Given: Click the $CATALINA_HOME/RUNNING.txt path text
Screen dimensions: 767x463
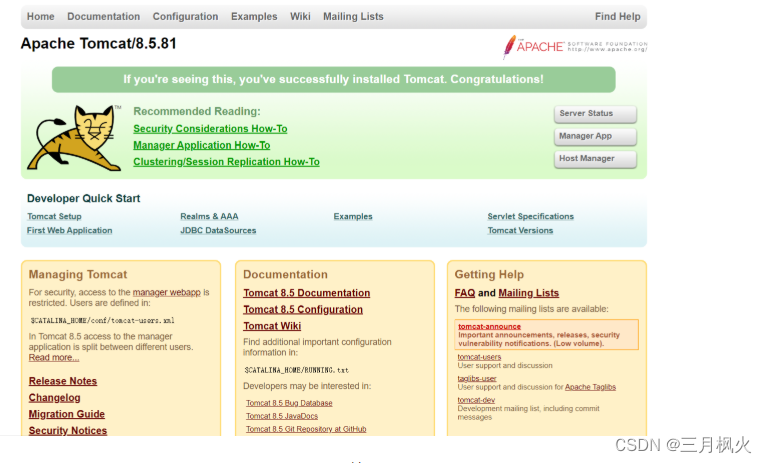Looking at the screenshot, I should click(x=296, y=370).
